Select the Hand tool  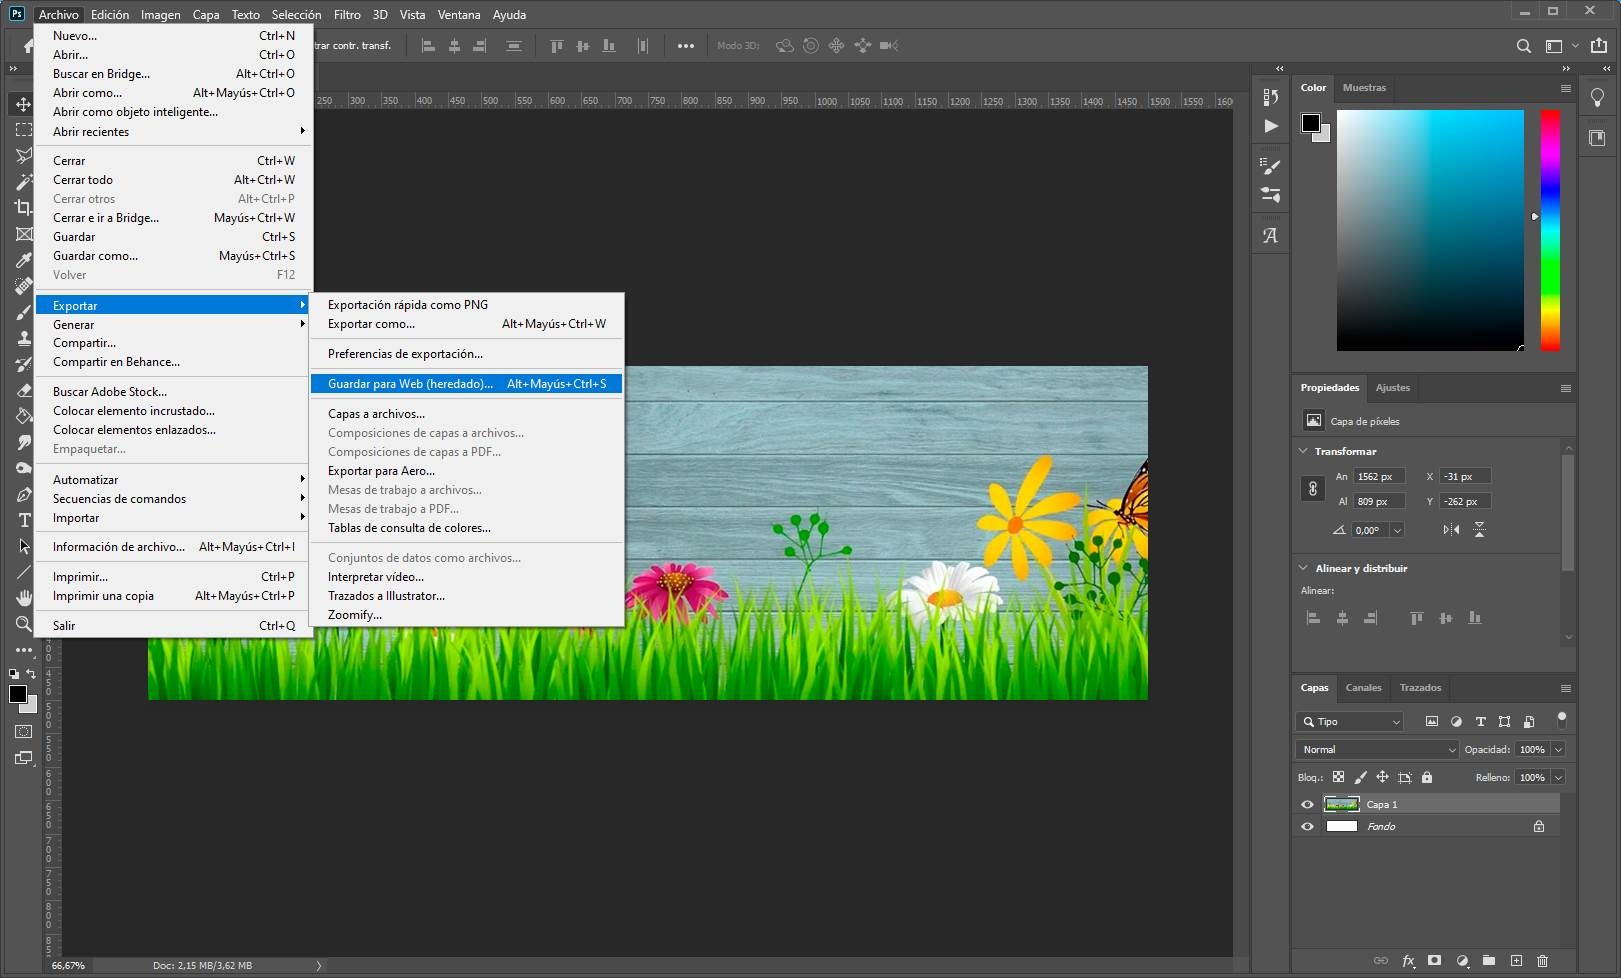[23, 598]
